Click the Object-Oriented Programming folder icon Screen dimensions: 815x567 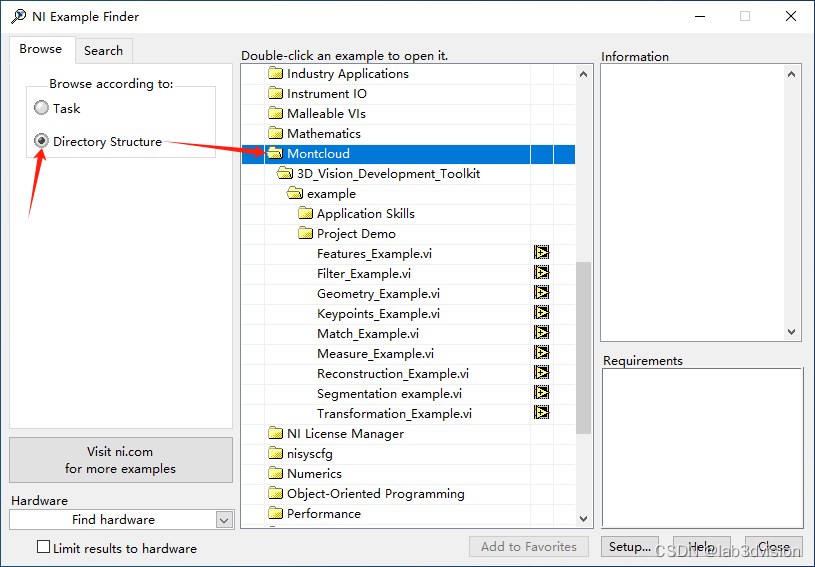click(x=275, y=493)
